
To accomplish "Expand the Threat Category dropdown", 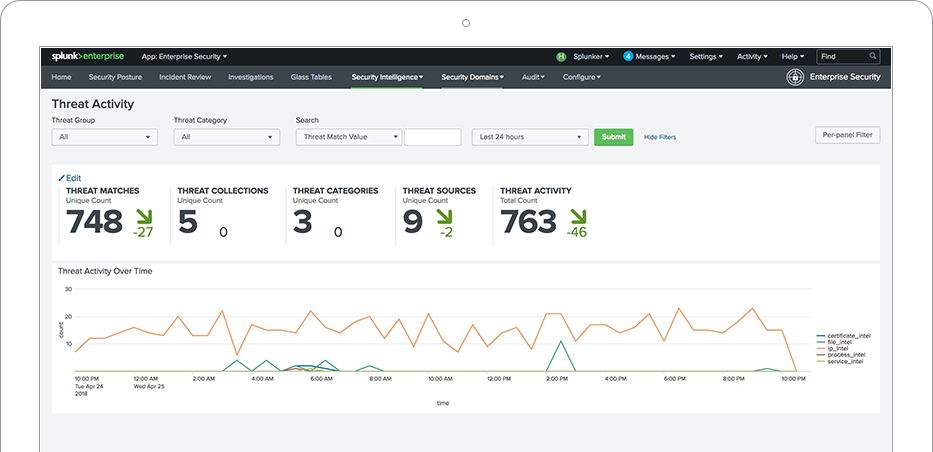I will coord(227,137).
